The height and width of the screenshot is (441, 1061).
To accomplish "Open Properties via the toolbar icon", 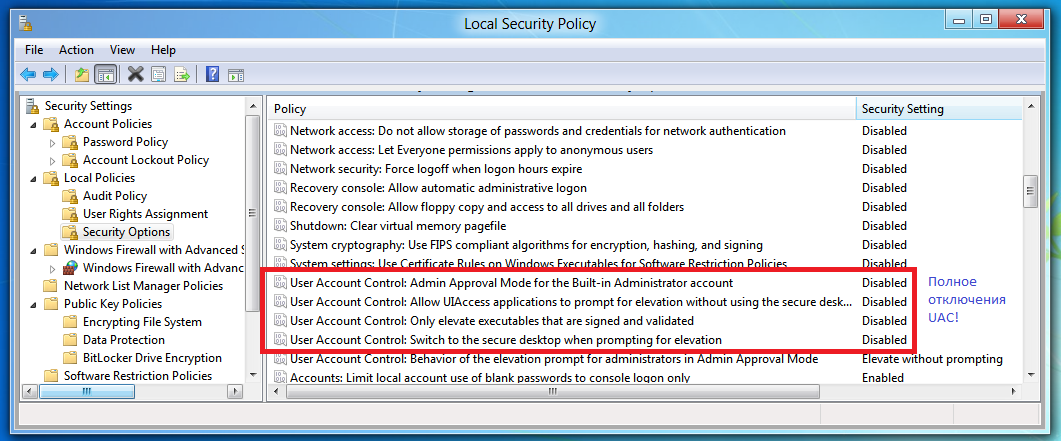I will pyautogui.click(x=159, y=74).
